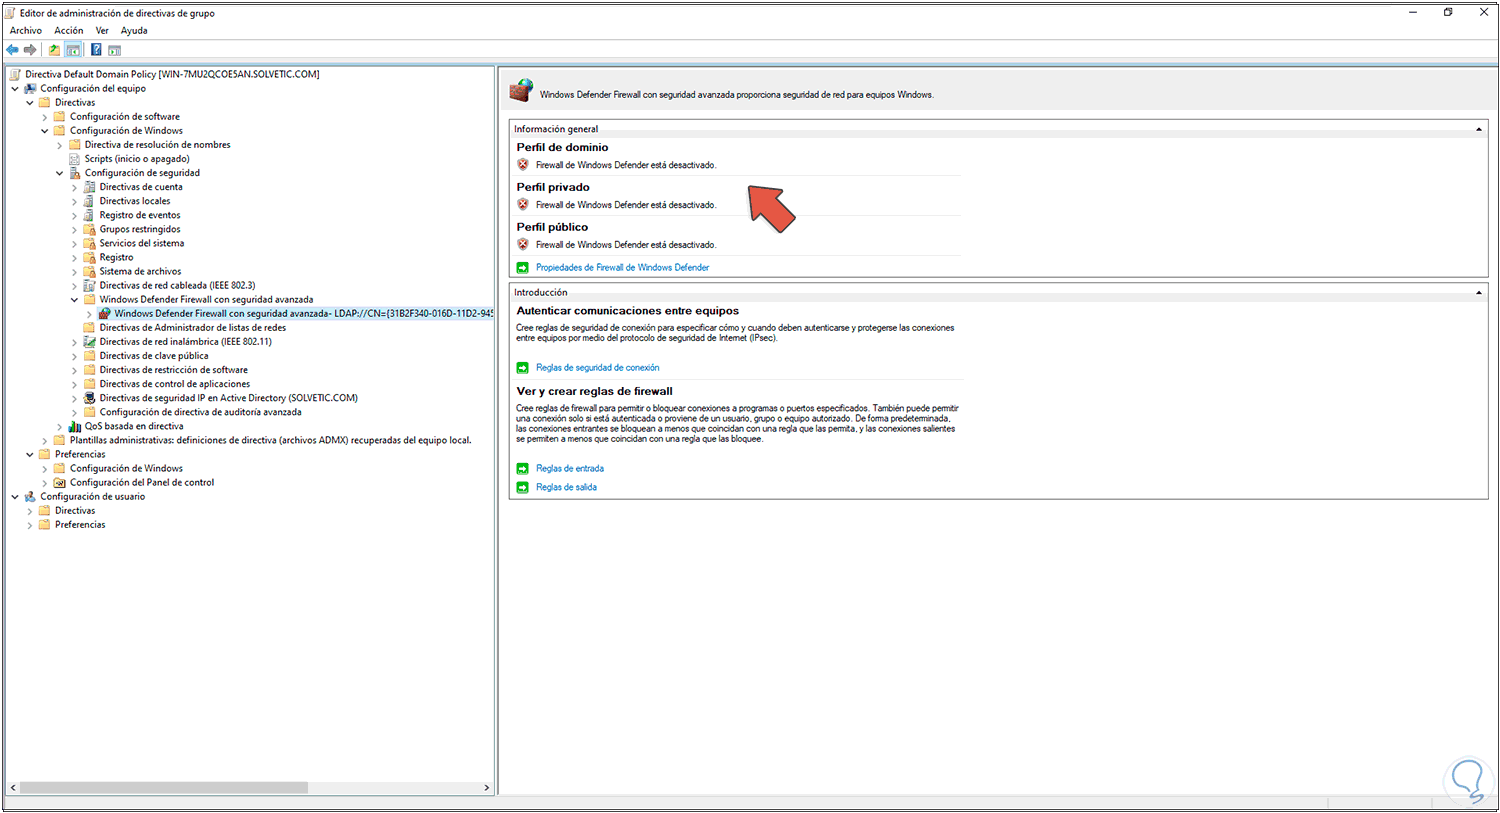1500x813 pixels.
Task: Expand Configuración de directiva de auditoría avanzada
Action: point(75,412)
